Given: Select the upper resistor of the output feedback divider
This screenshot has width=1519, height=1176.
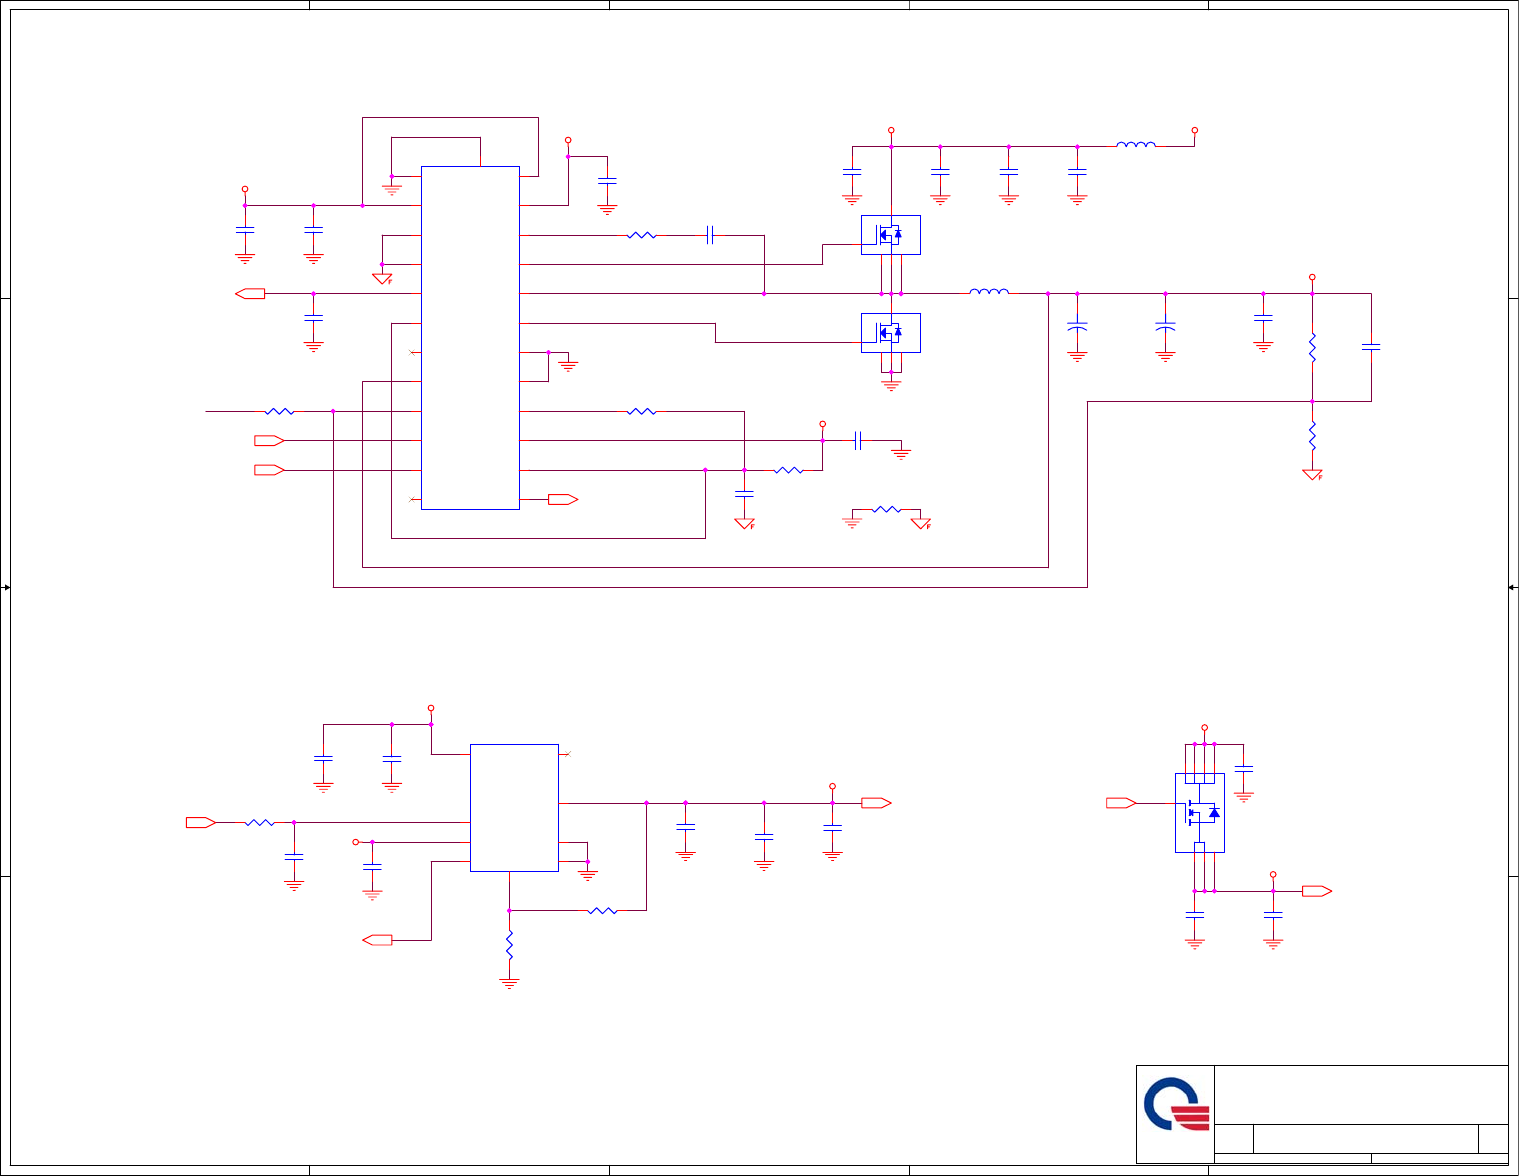Looking at the screenshot, I should point(1312,348).
